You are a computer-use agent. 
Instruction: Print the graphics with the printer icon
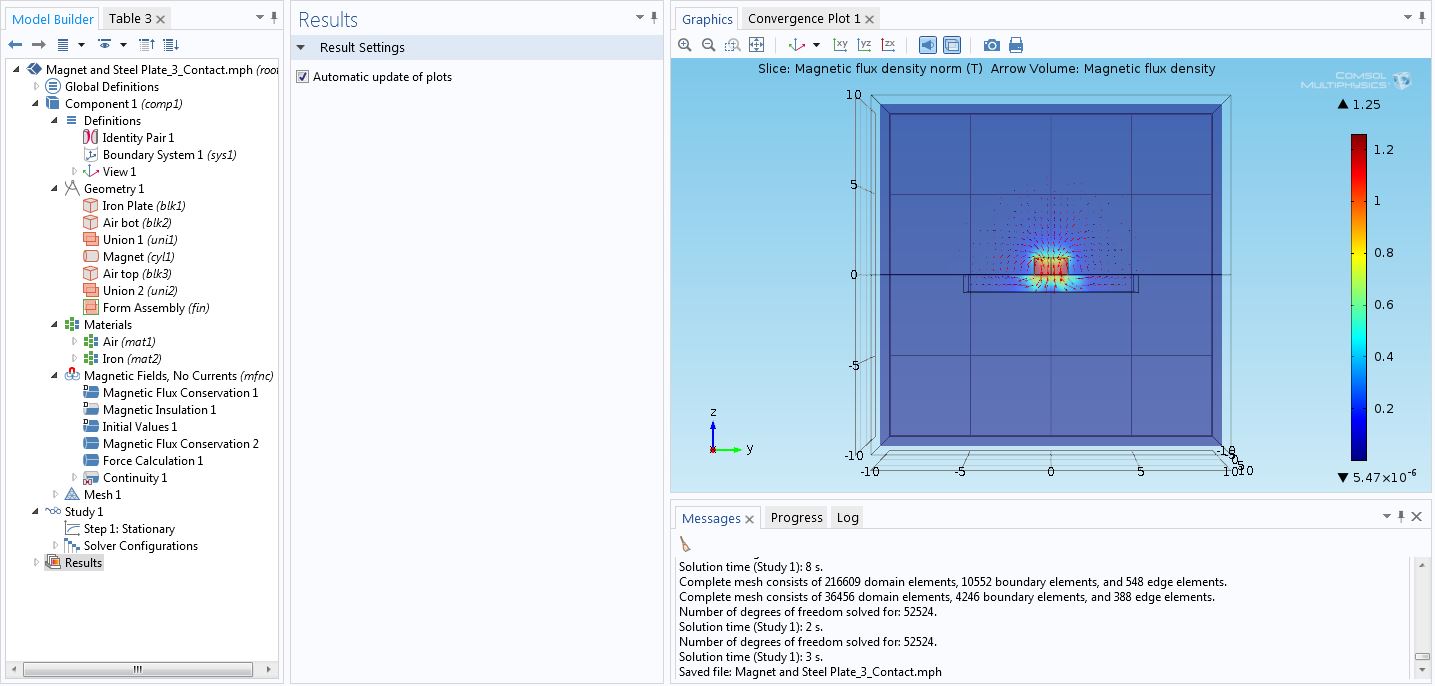pyautogui.click(x=1016, y=45)
